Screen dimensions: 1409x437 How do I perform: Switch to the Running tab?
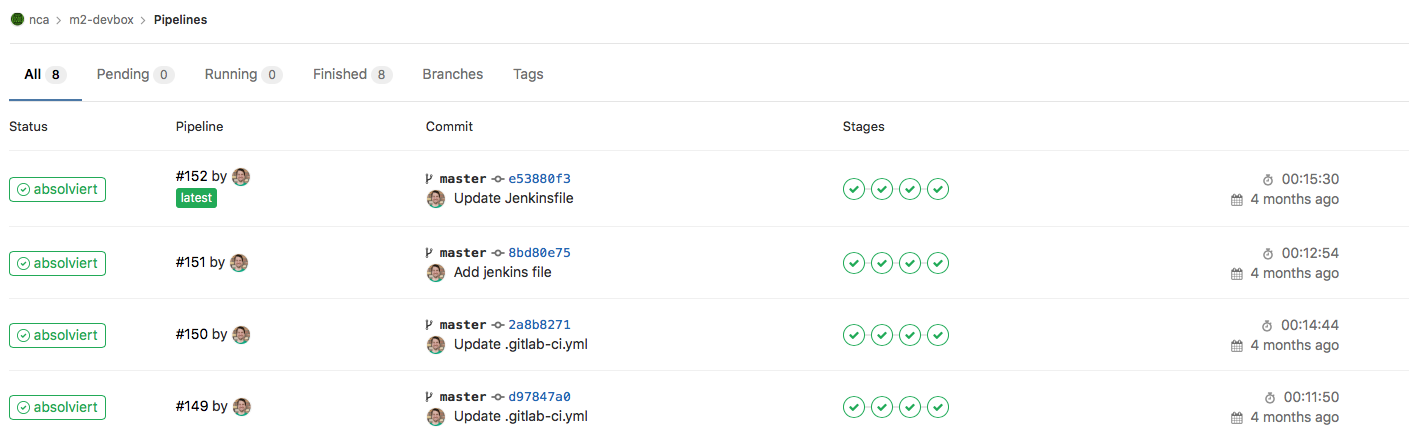(x=242, y=75)
